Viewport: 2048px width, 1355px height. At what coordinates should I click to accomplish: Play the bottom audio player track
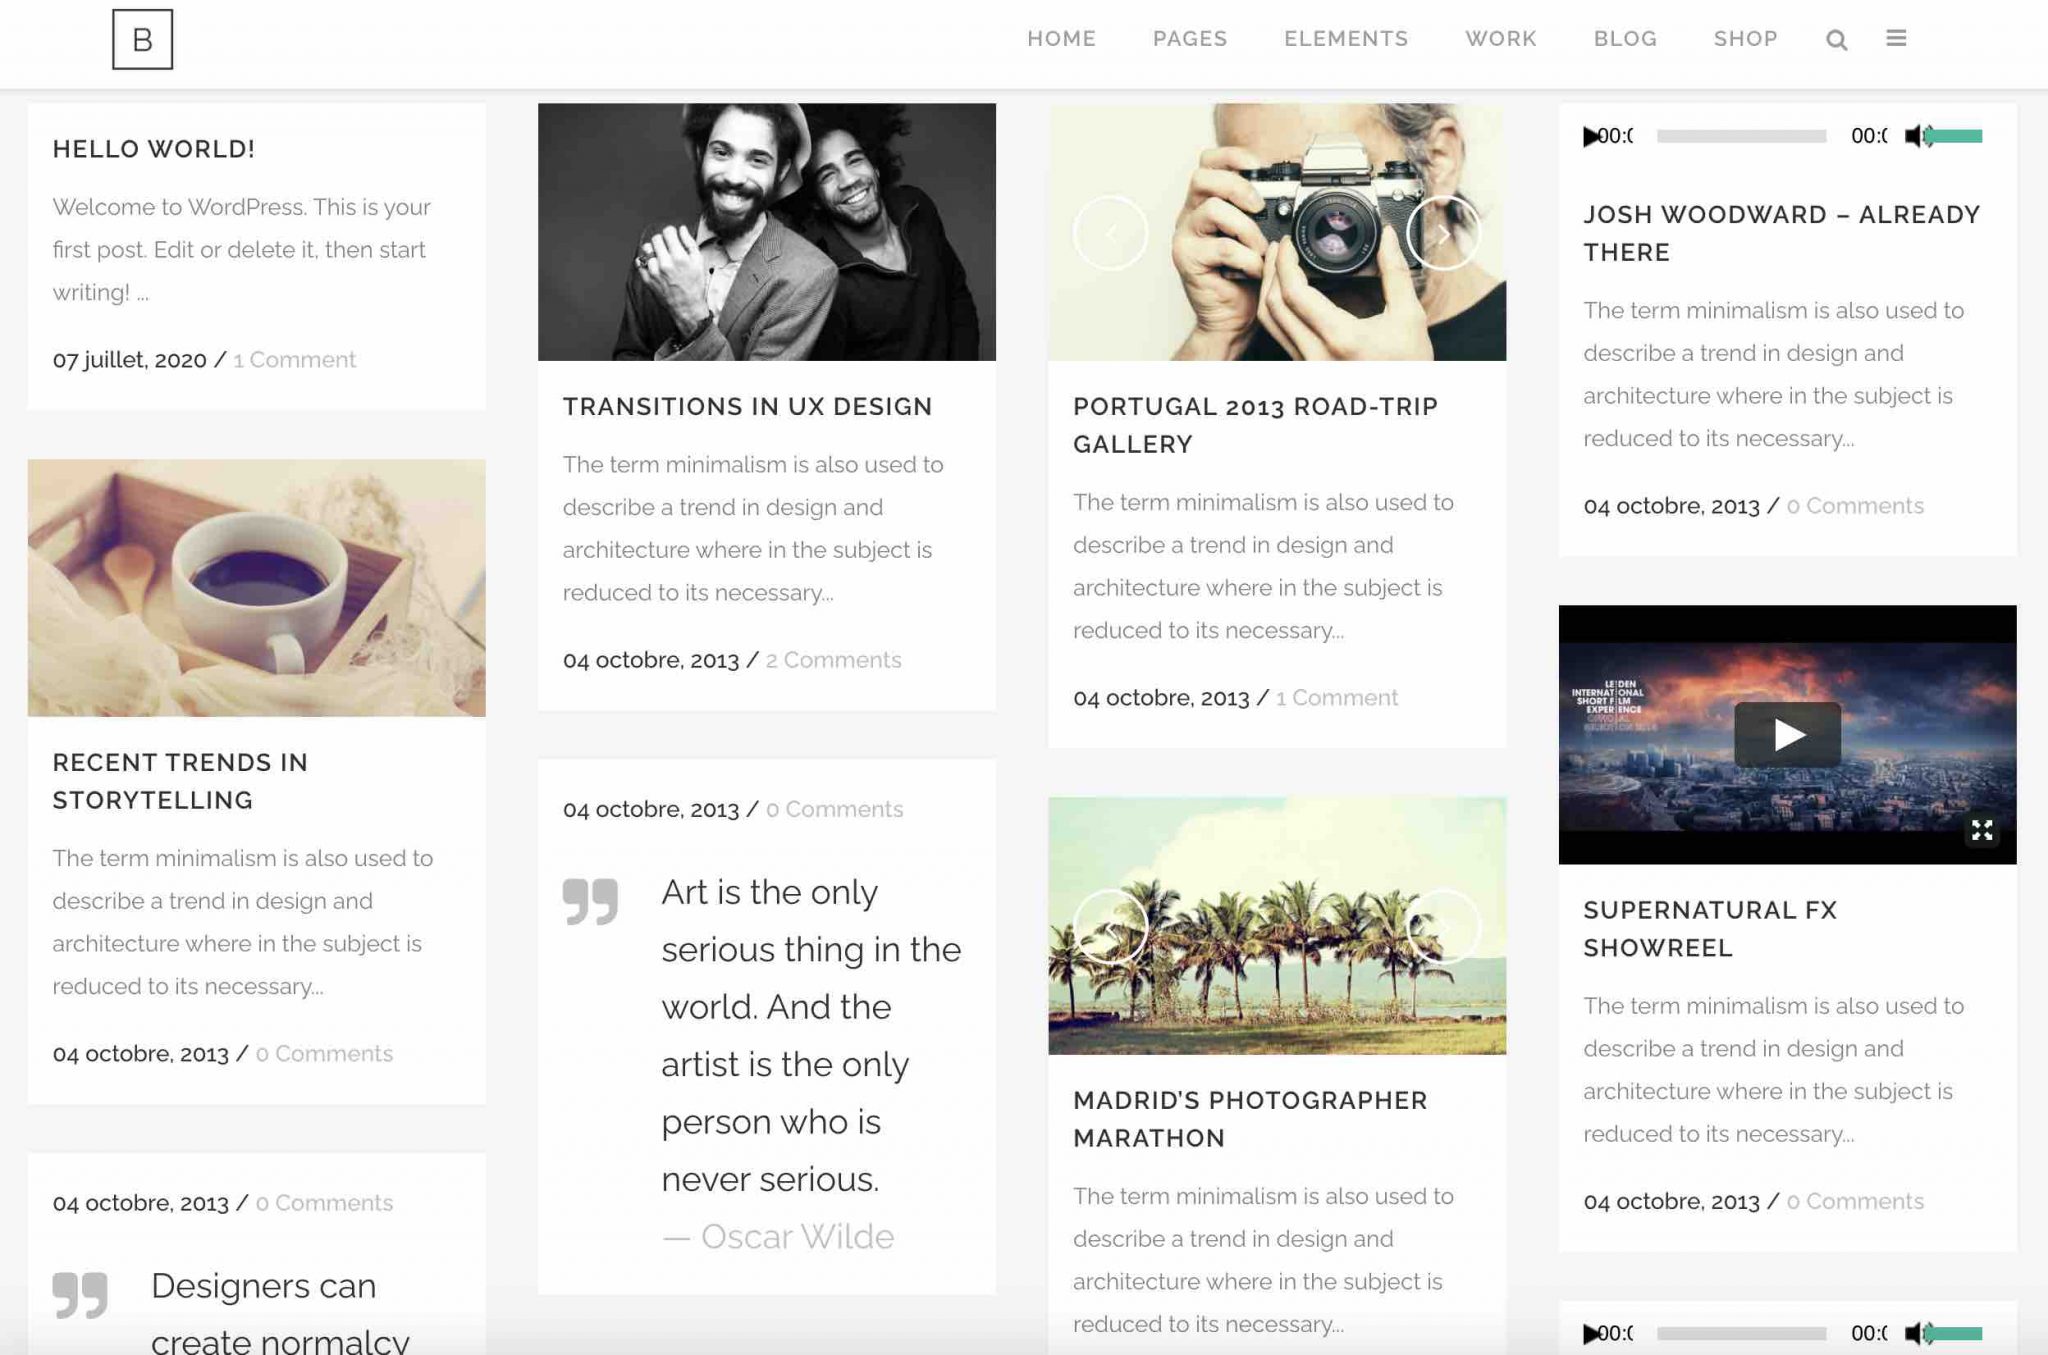point(1590,1333)
